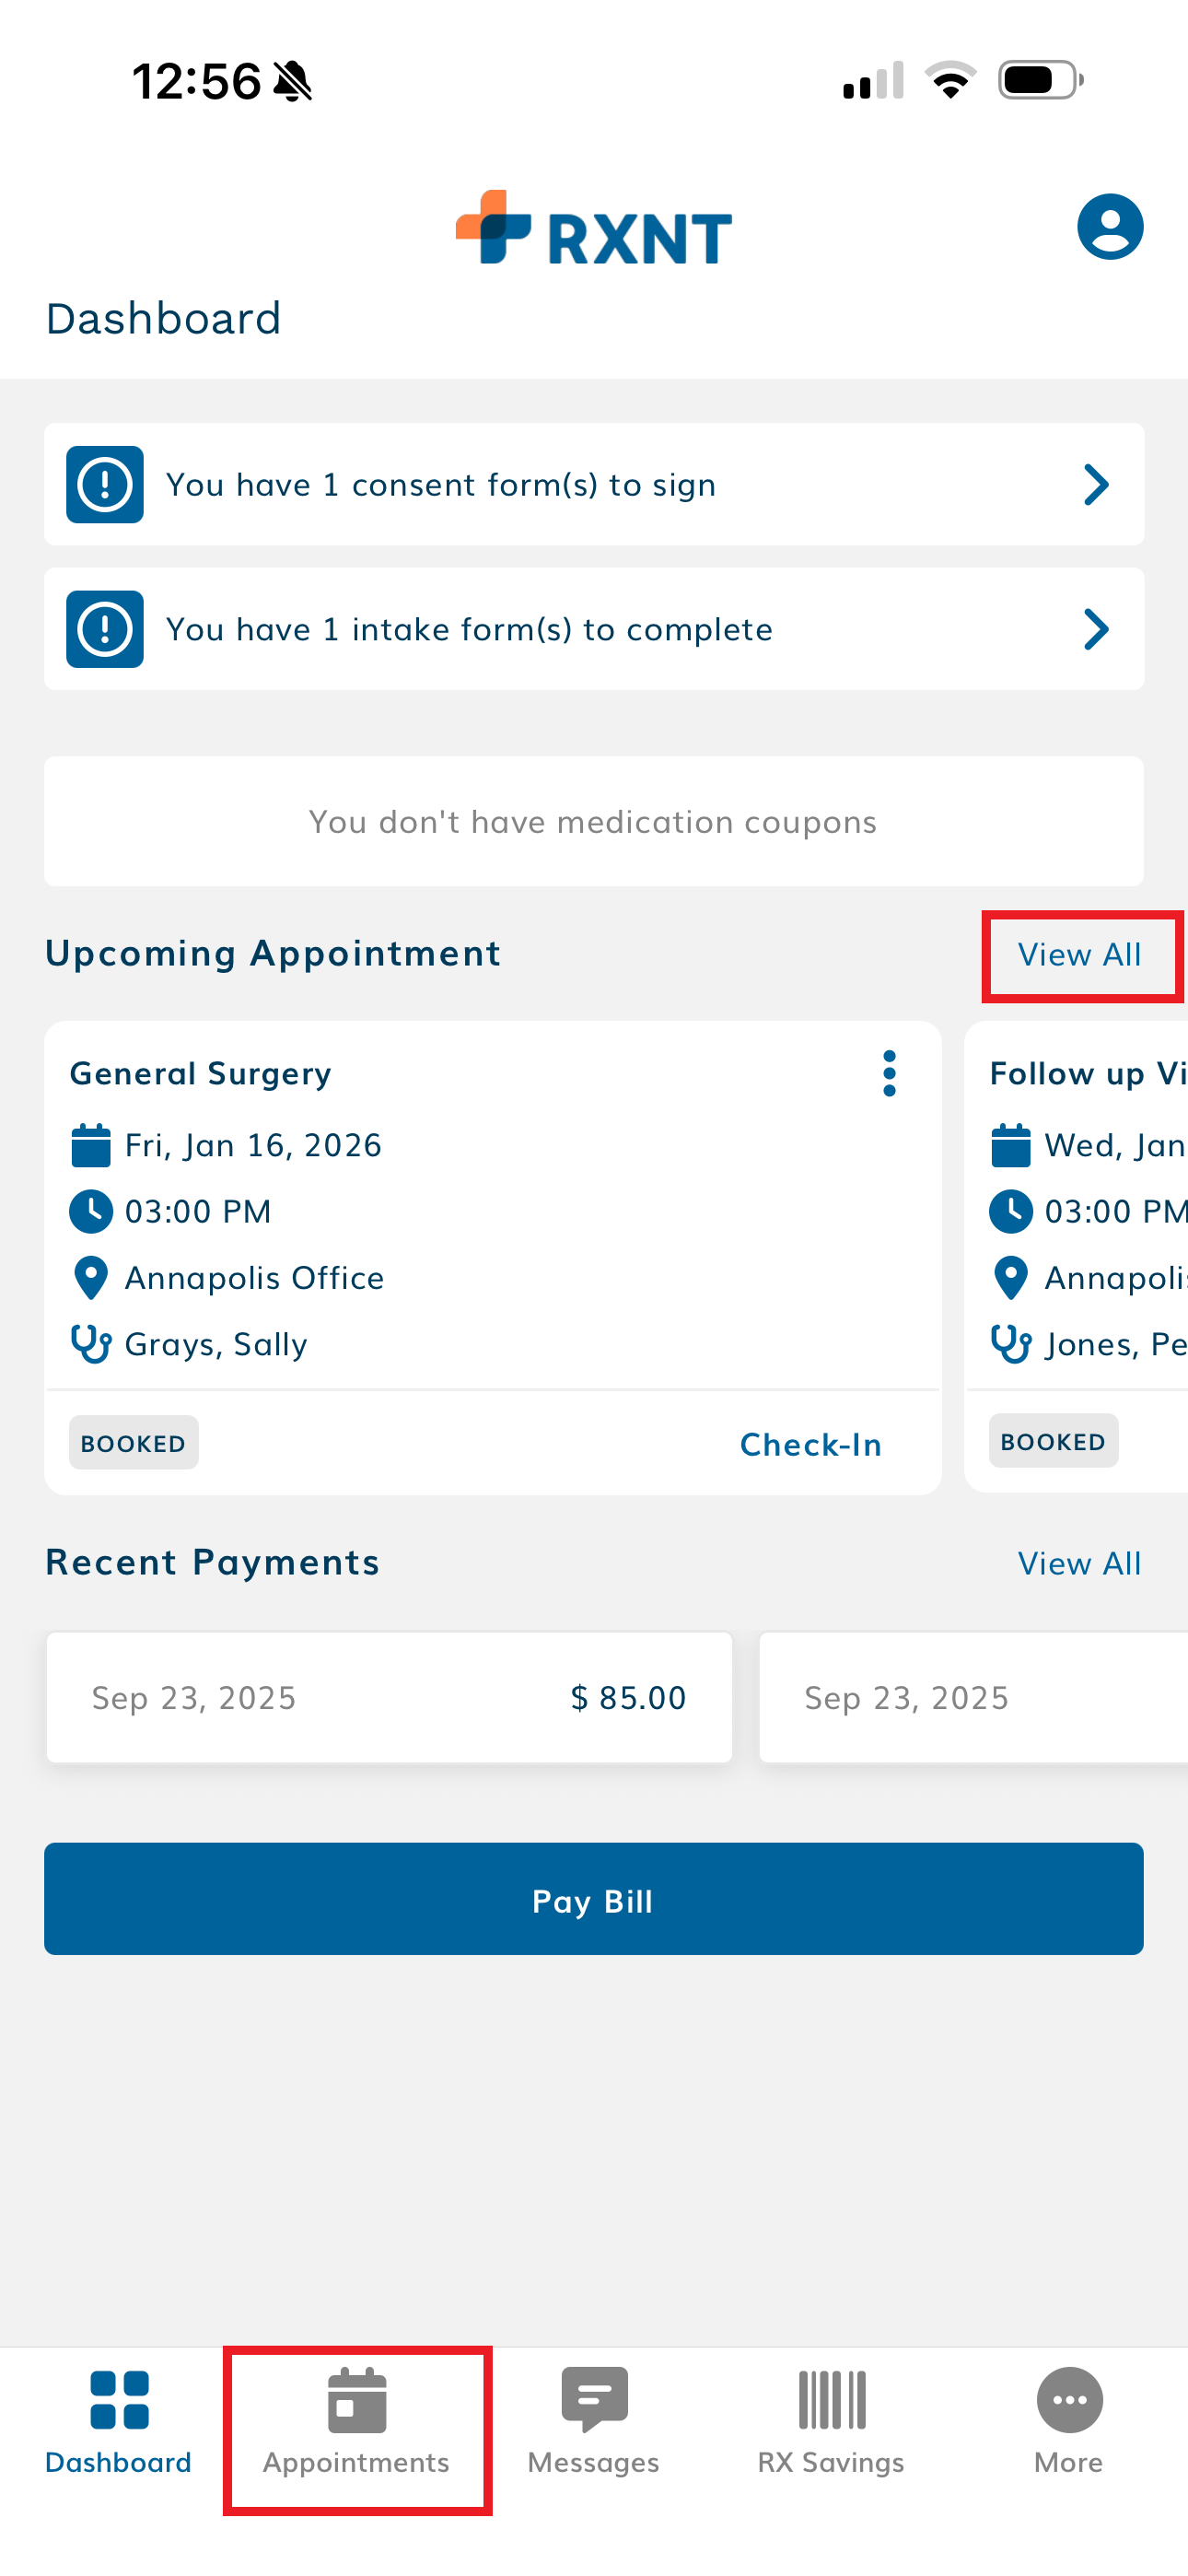Screen dimensions: 1188x2576
Task: Expand the intake form chevron arrow
Action: 1096,629
